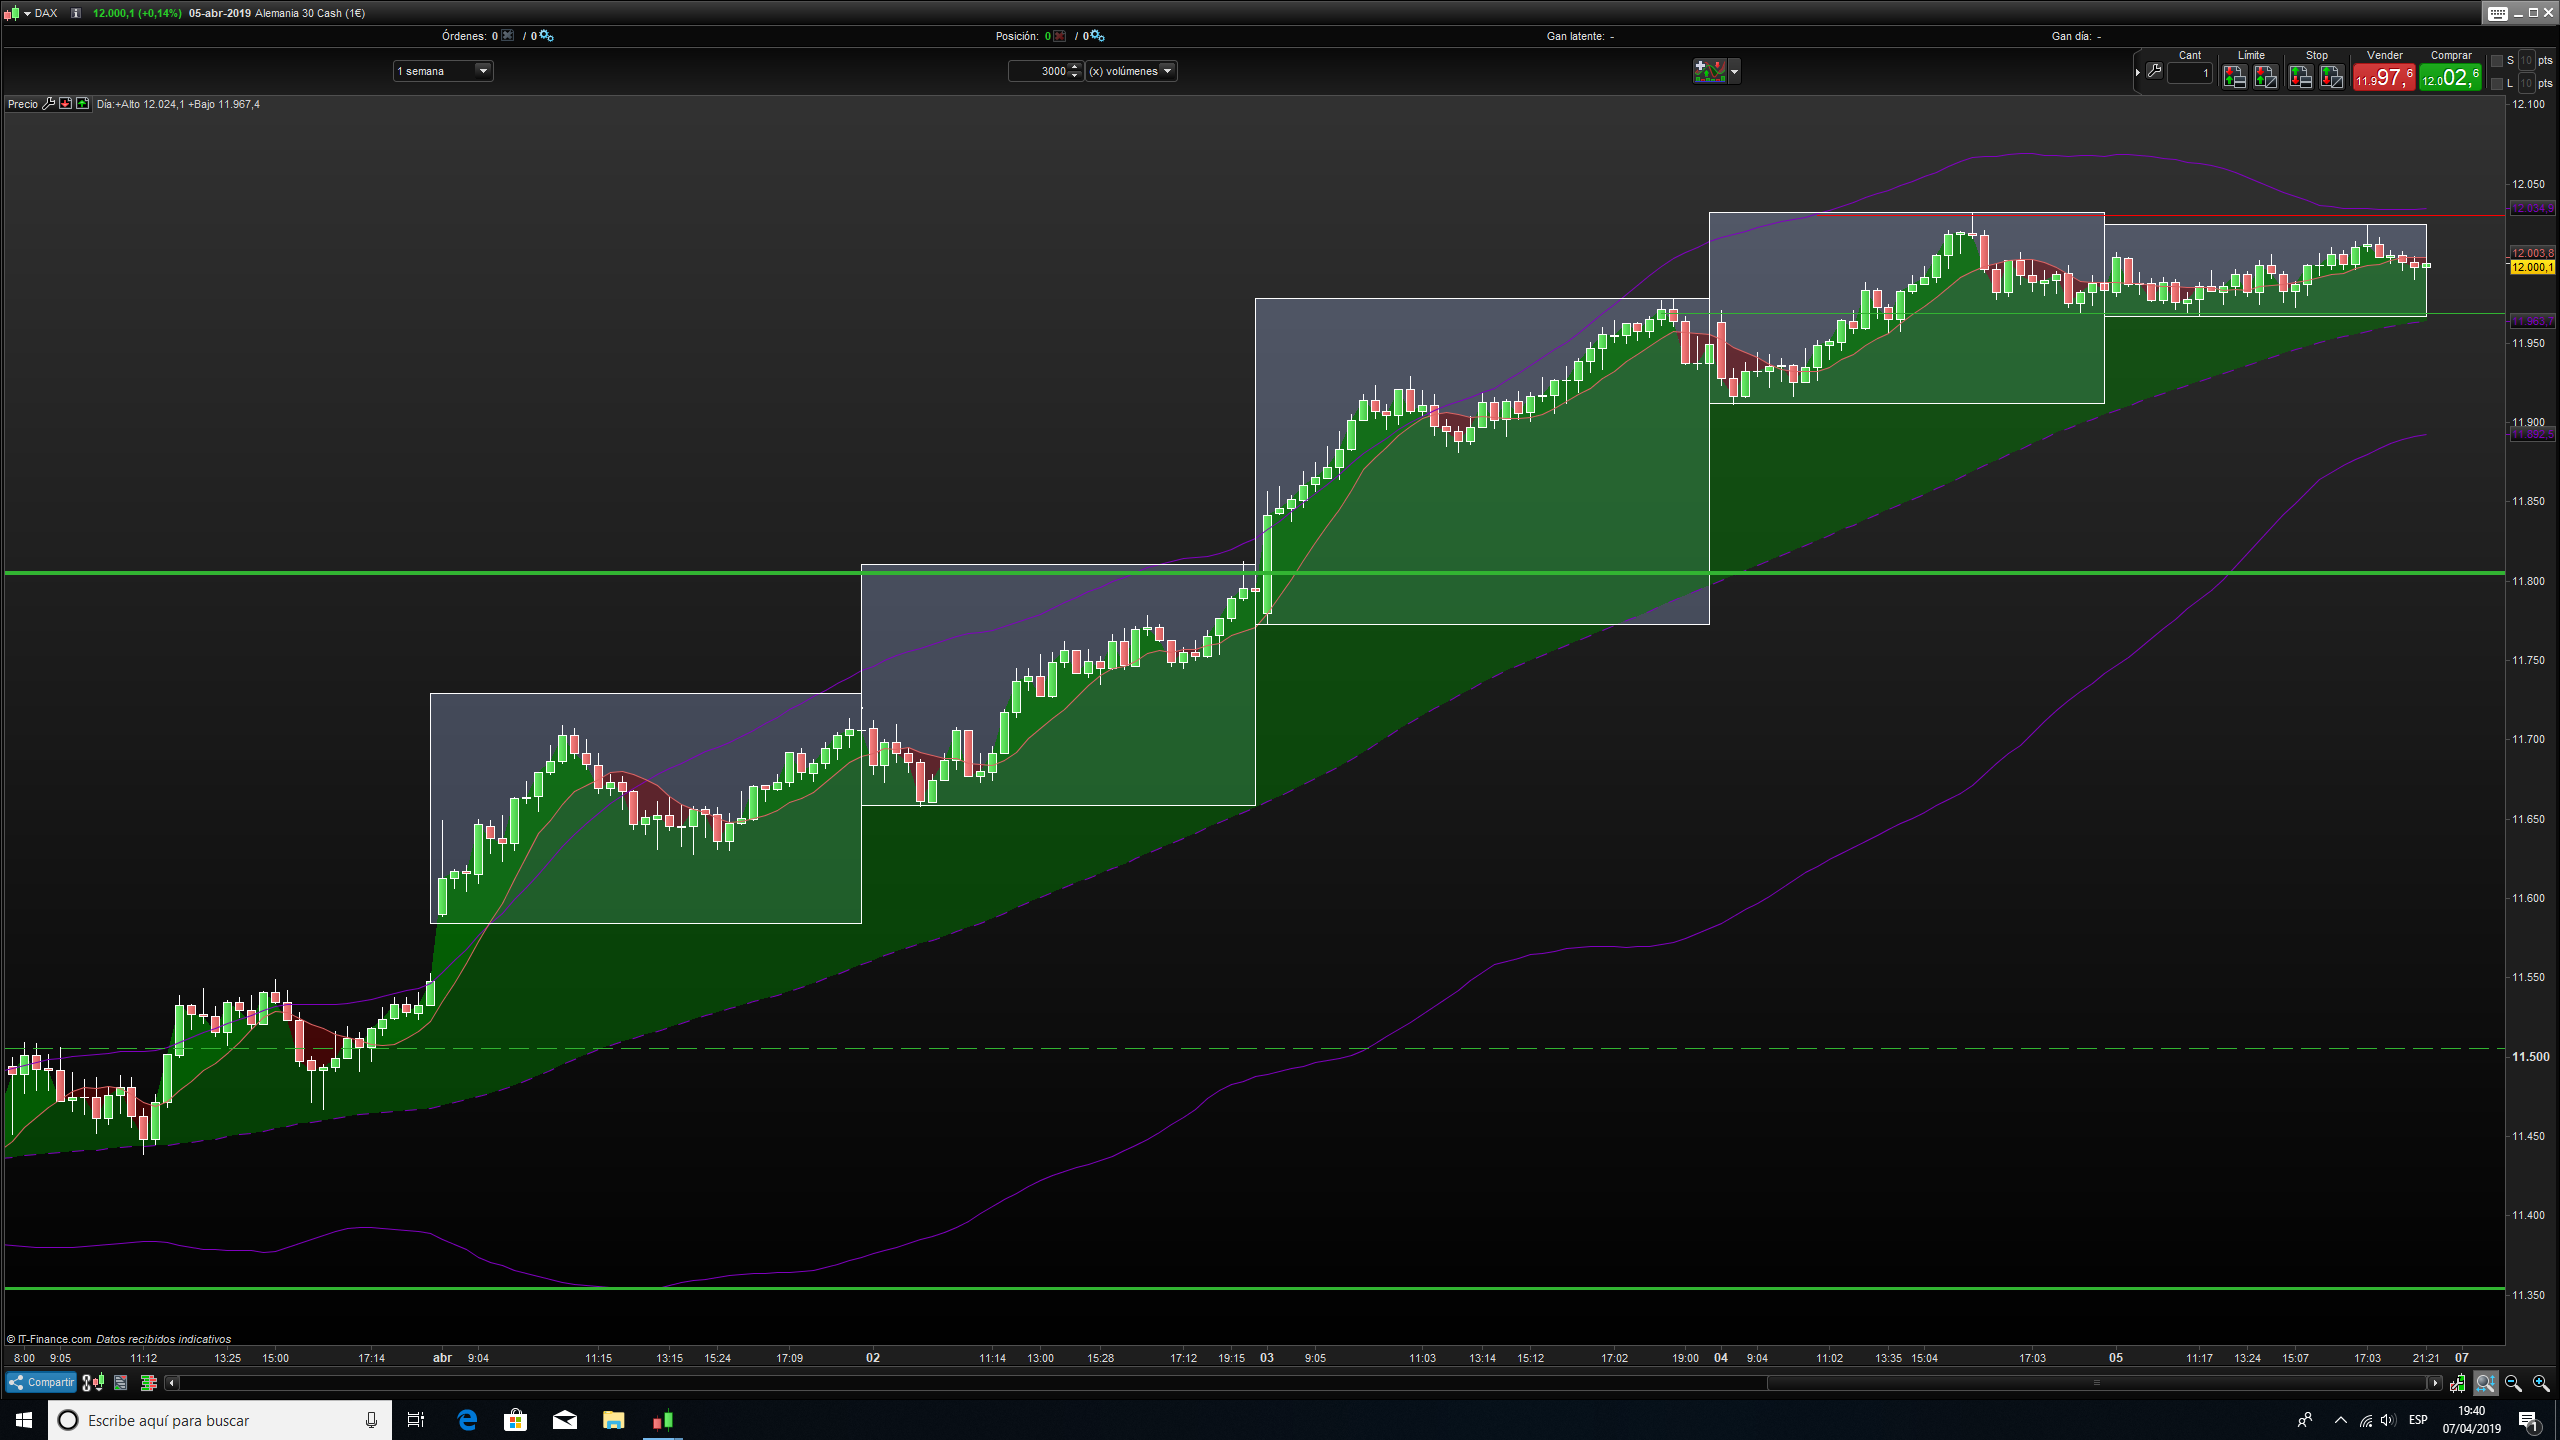
Task: Expand the chart tools dropdown arrow
Action: tap(1734, 71)
